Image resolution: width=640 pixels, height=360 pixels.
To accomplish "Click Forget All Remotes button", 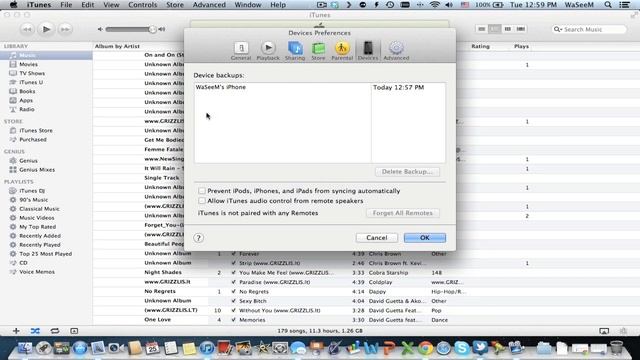I will tap(402, 213).
